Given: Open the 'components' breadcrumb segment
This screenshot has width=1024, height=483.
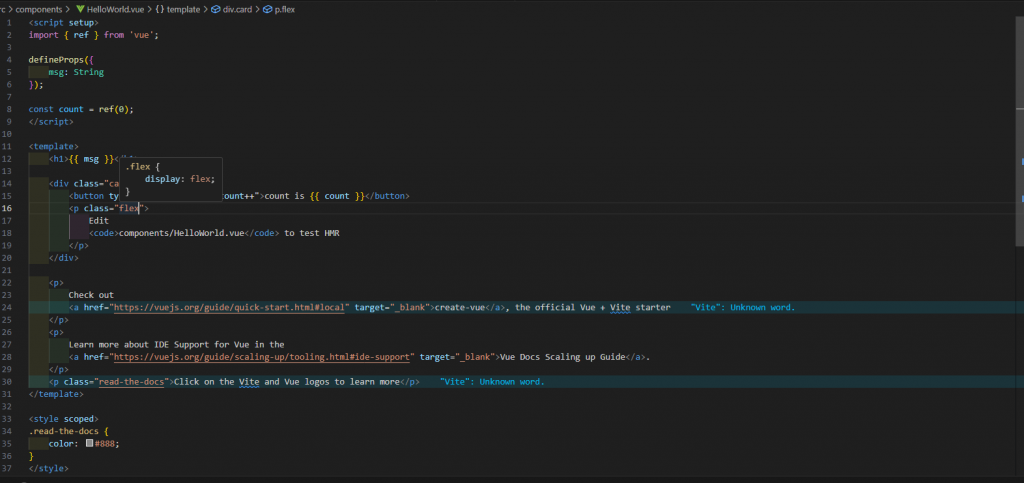Looking at the screenshot, I should 39,10.
